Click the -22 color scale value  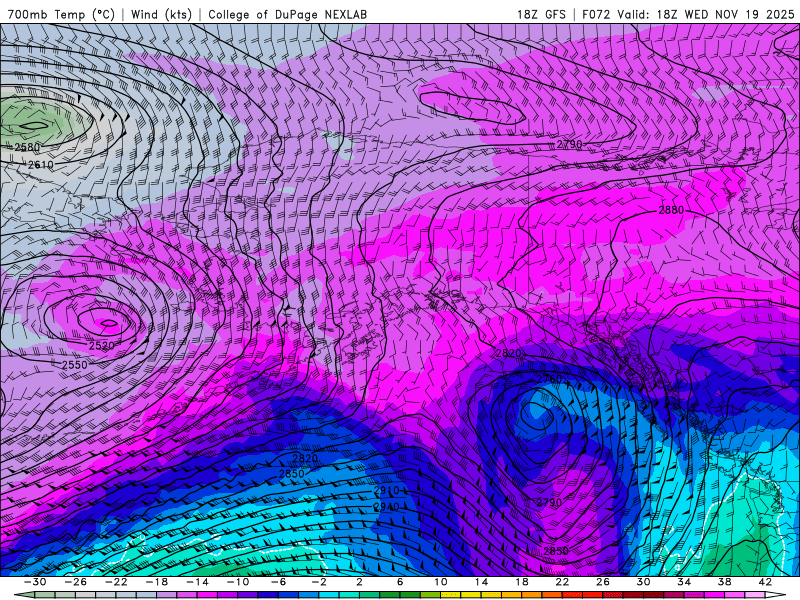[116, 582]
